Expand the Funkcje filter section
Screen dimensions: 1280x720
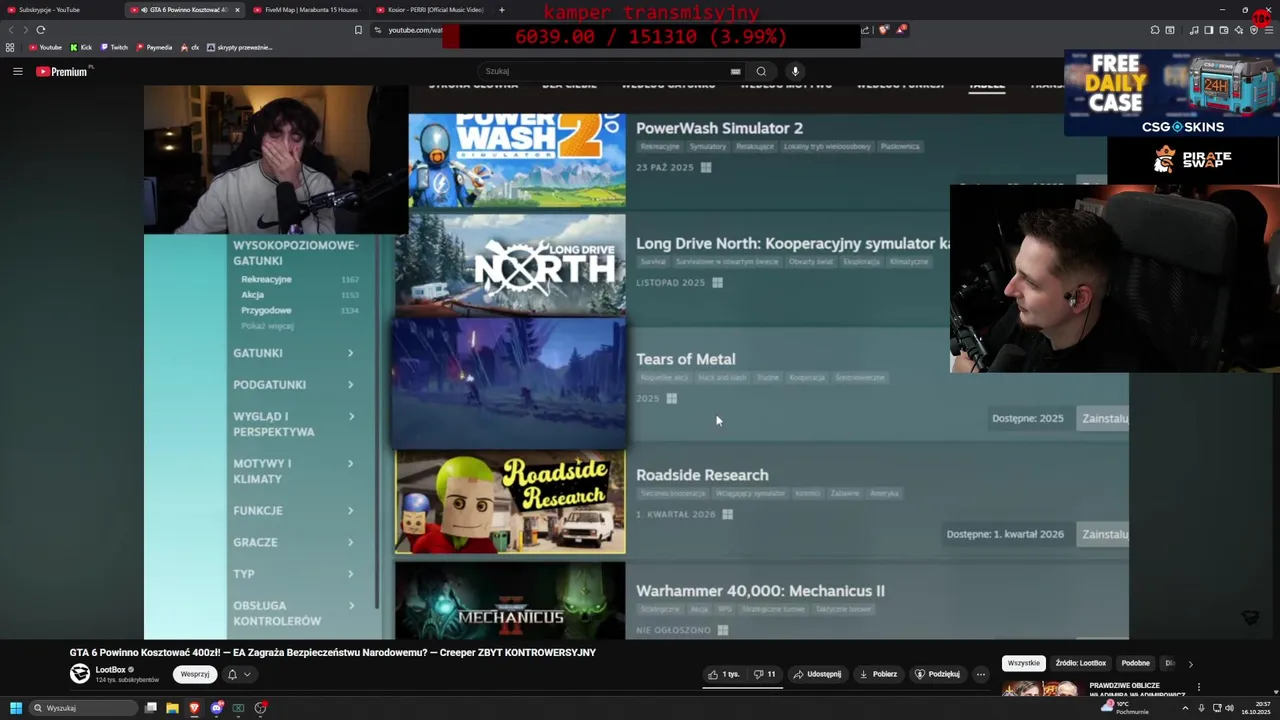(294, 510)
